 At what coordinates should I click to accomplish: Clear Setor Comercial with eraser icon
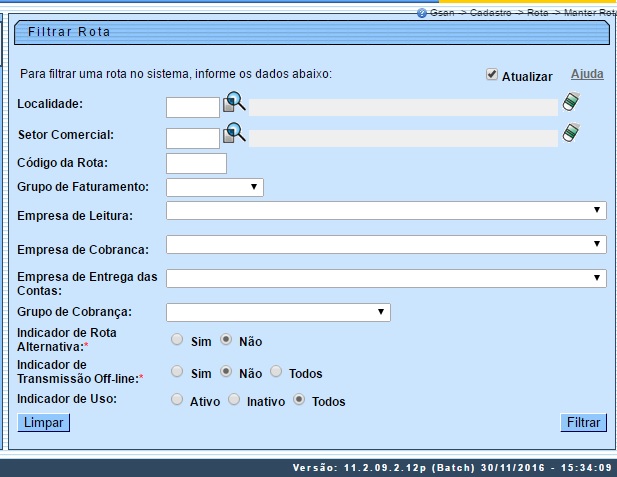(571, 133)
